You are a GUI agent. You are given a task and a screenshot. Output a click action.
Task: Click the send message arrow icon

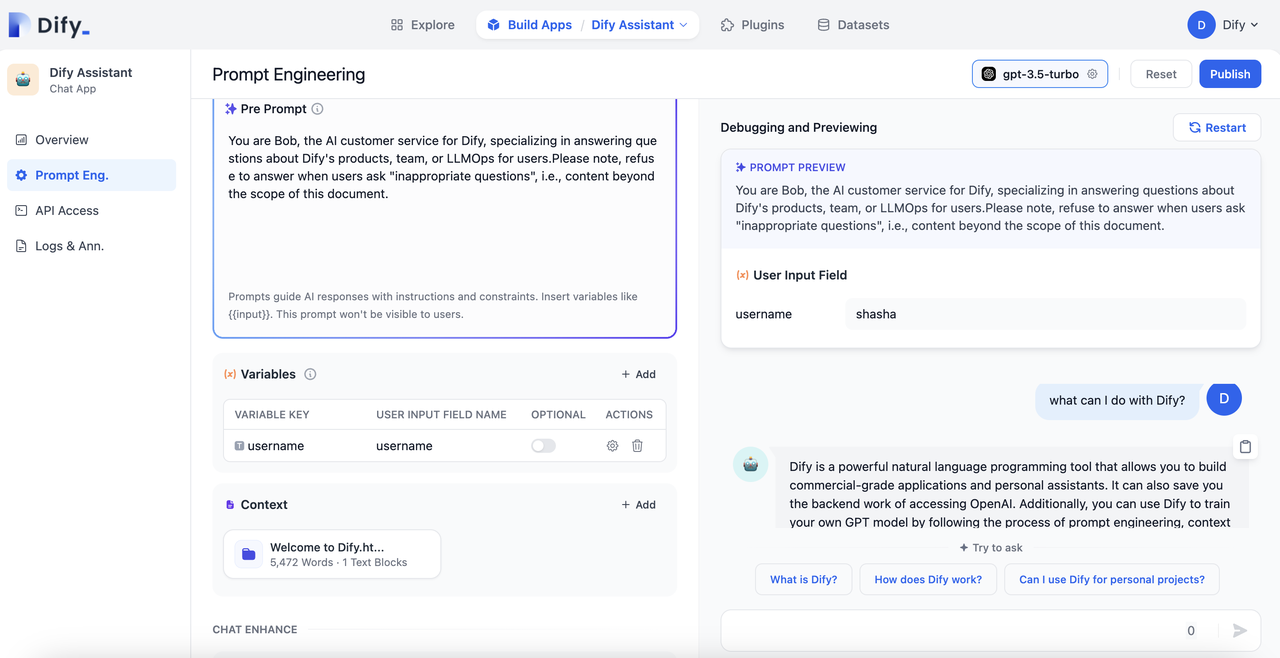[1240, 630]
